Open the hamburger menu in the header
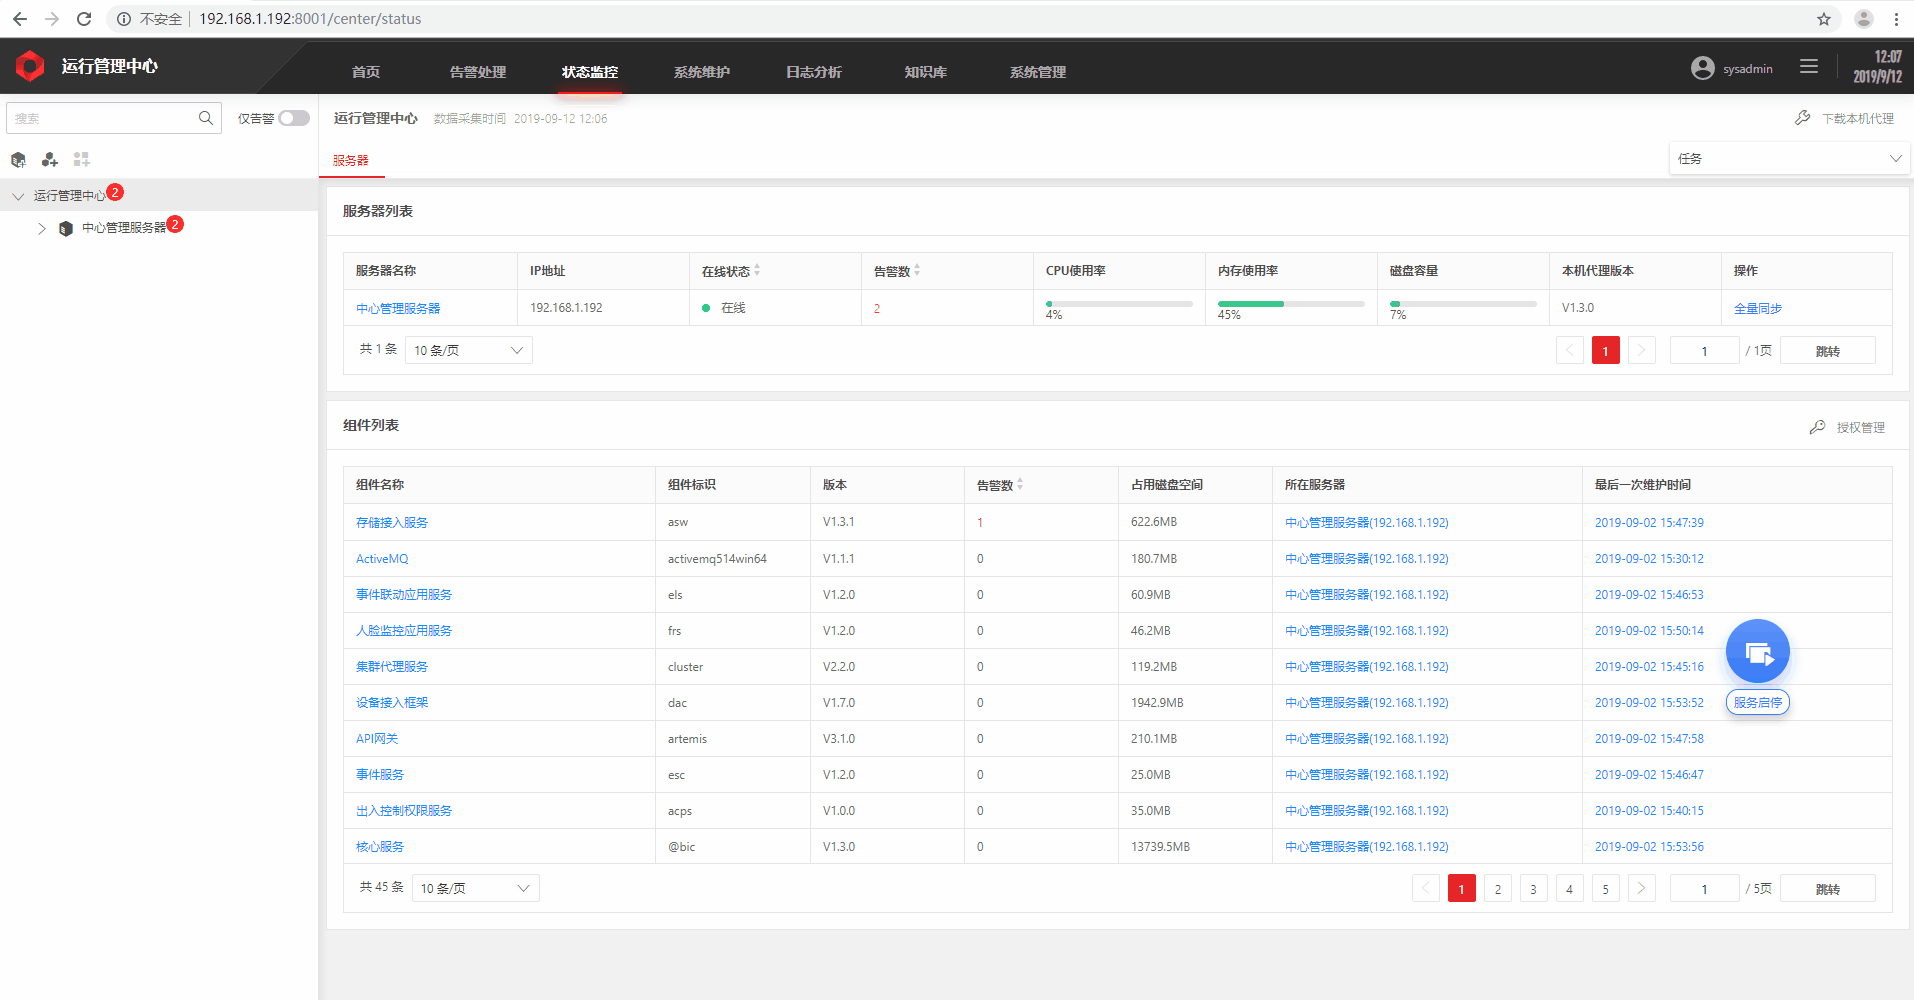This screenshot has height=1000, width=1914. pos(1809,66)
